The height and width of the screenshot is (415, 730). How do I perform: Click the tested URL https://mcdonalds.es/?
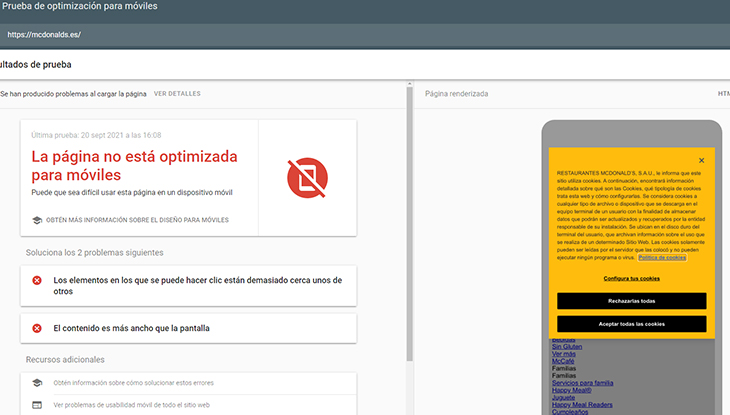click(44, 34)
